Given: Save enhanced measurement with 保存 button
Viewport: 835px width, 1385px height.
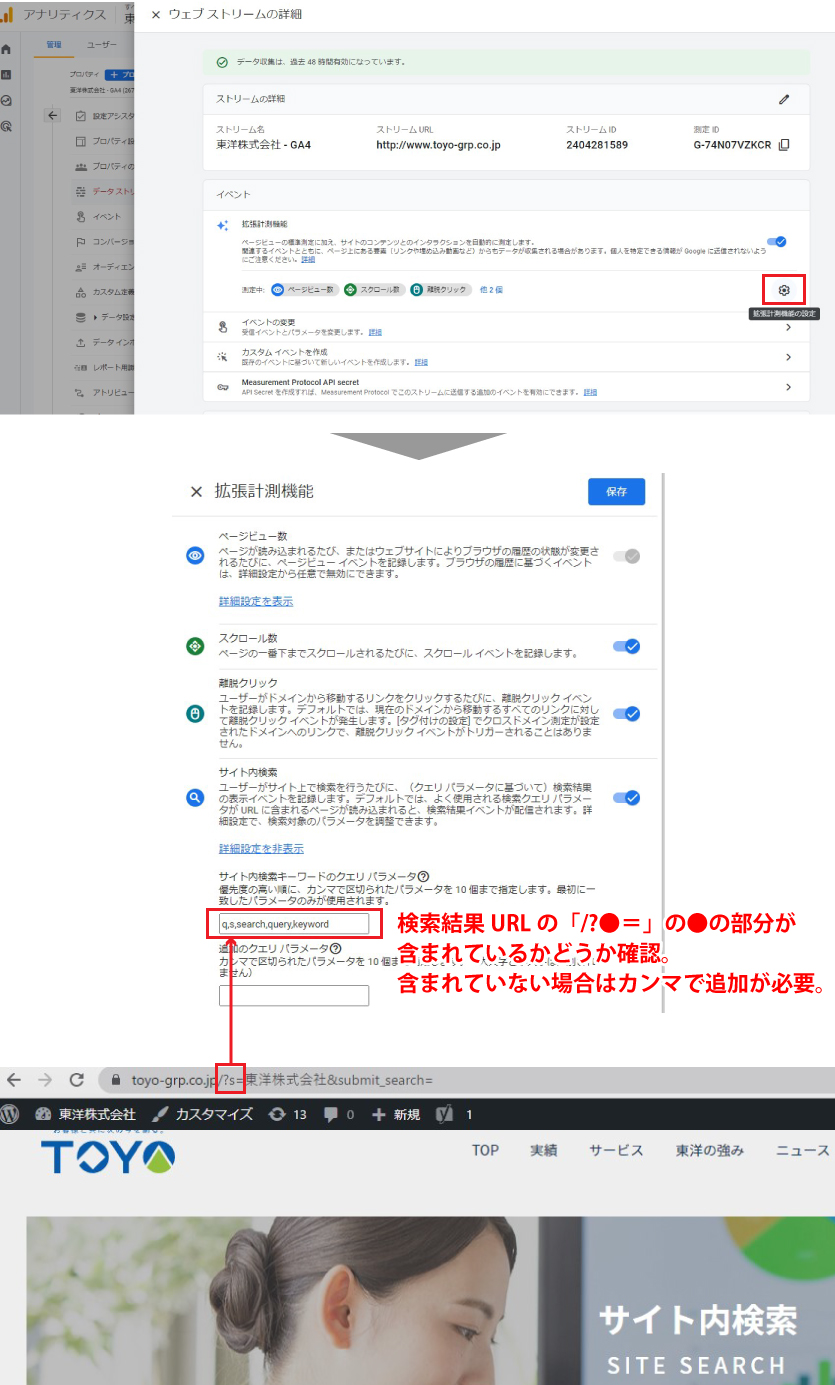Looking at the screenshot, I should 616,492.
